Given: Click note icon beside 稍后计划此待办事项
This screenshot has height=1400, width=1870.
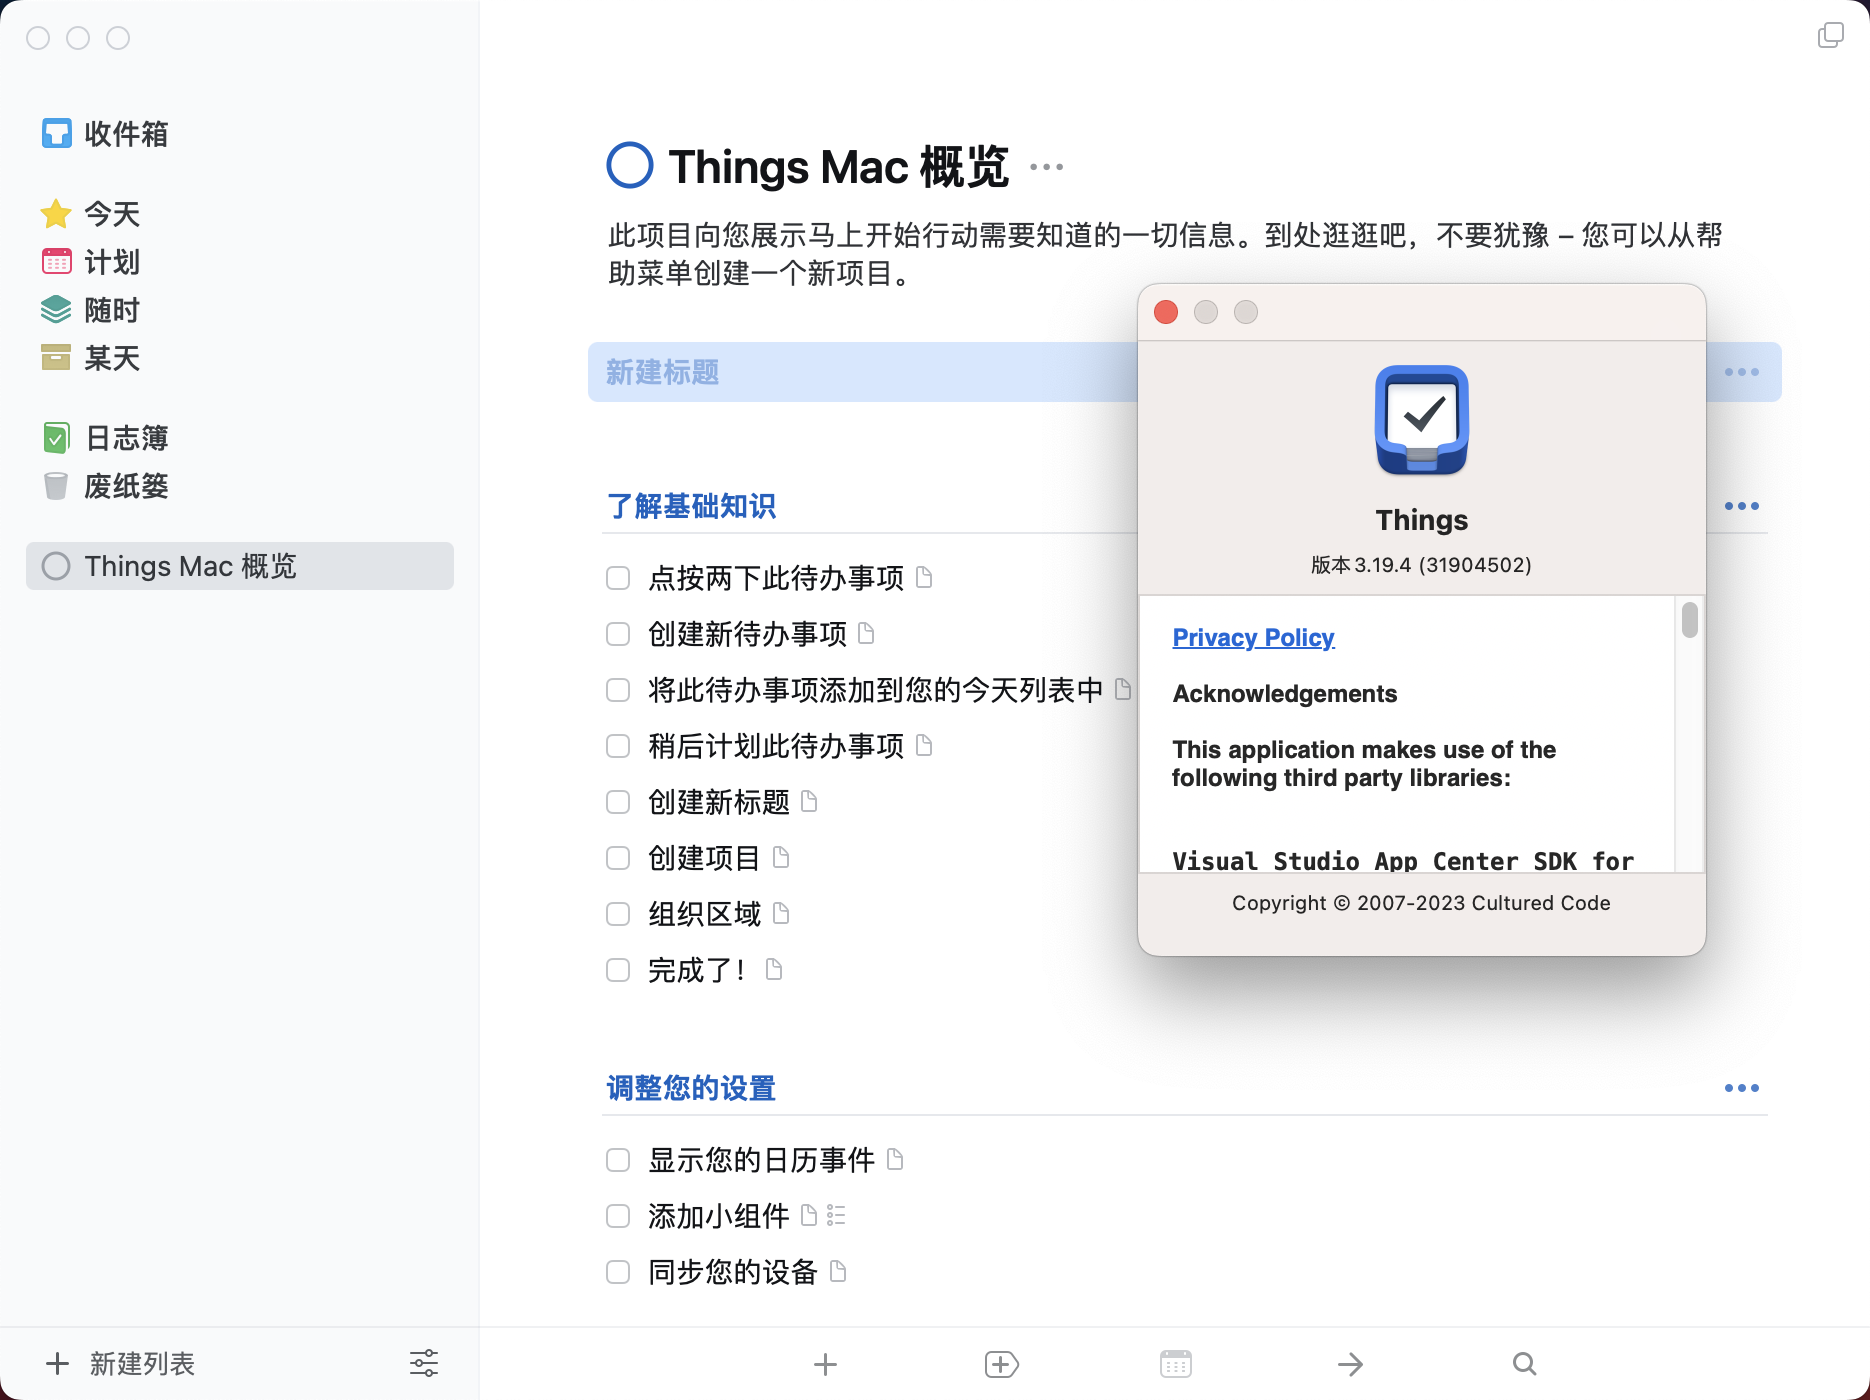Looking at the screenshot, I should click(x=925, y=745).
